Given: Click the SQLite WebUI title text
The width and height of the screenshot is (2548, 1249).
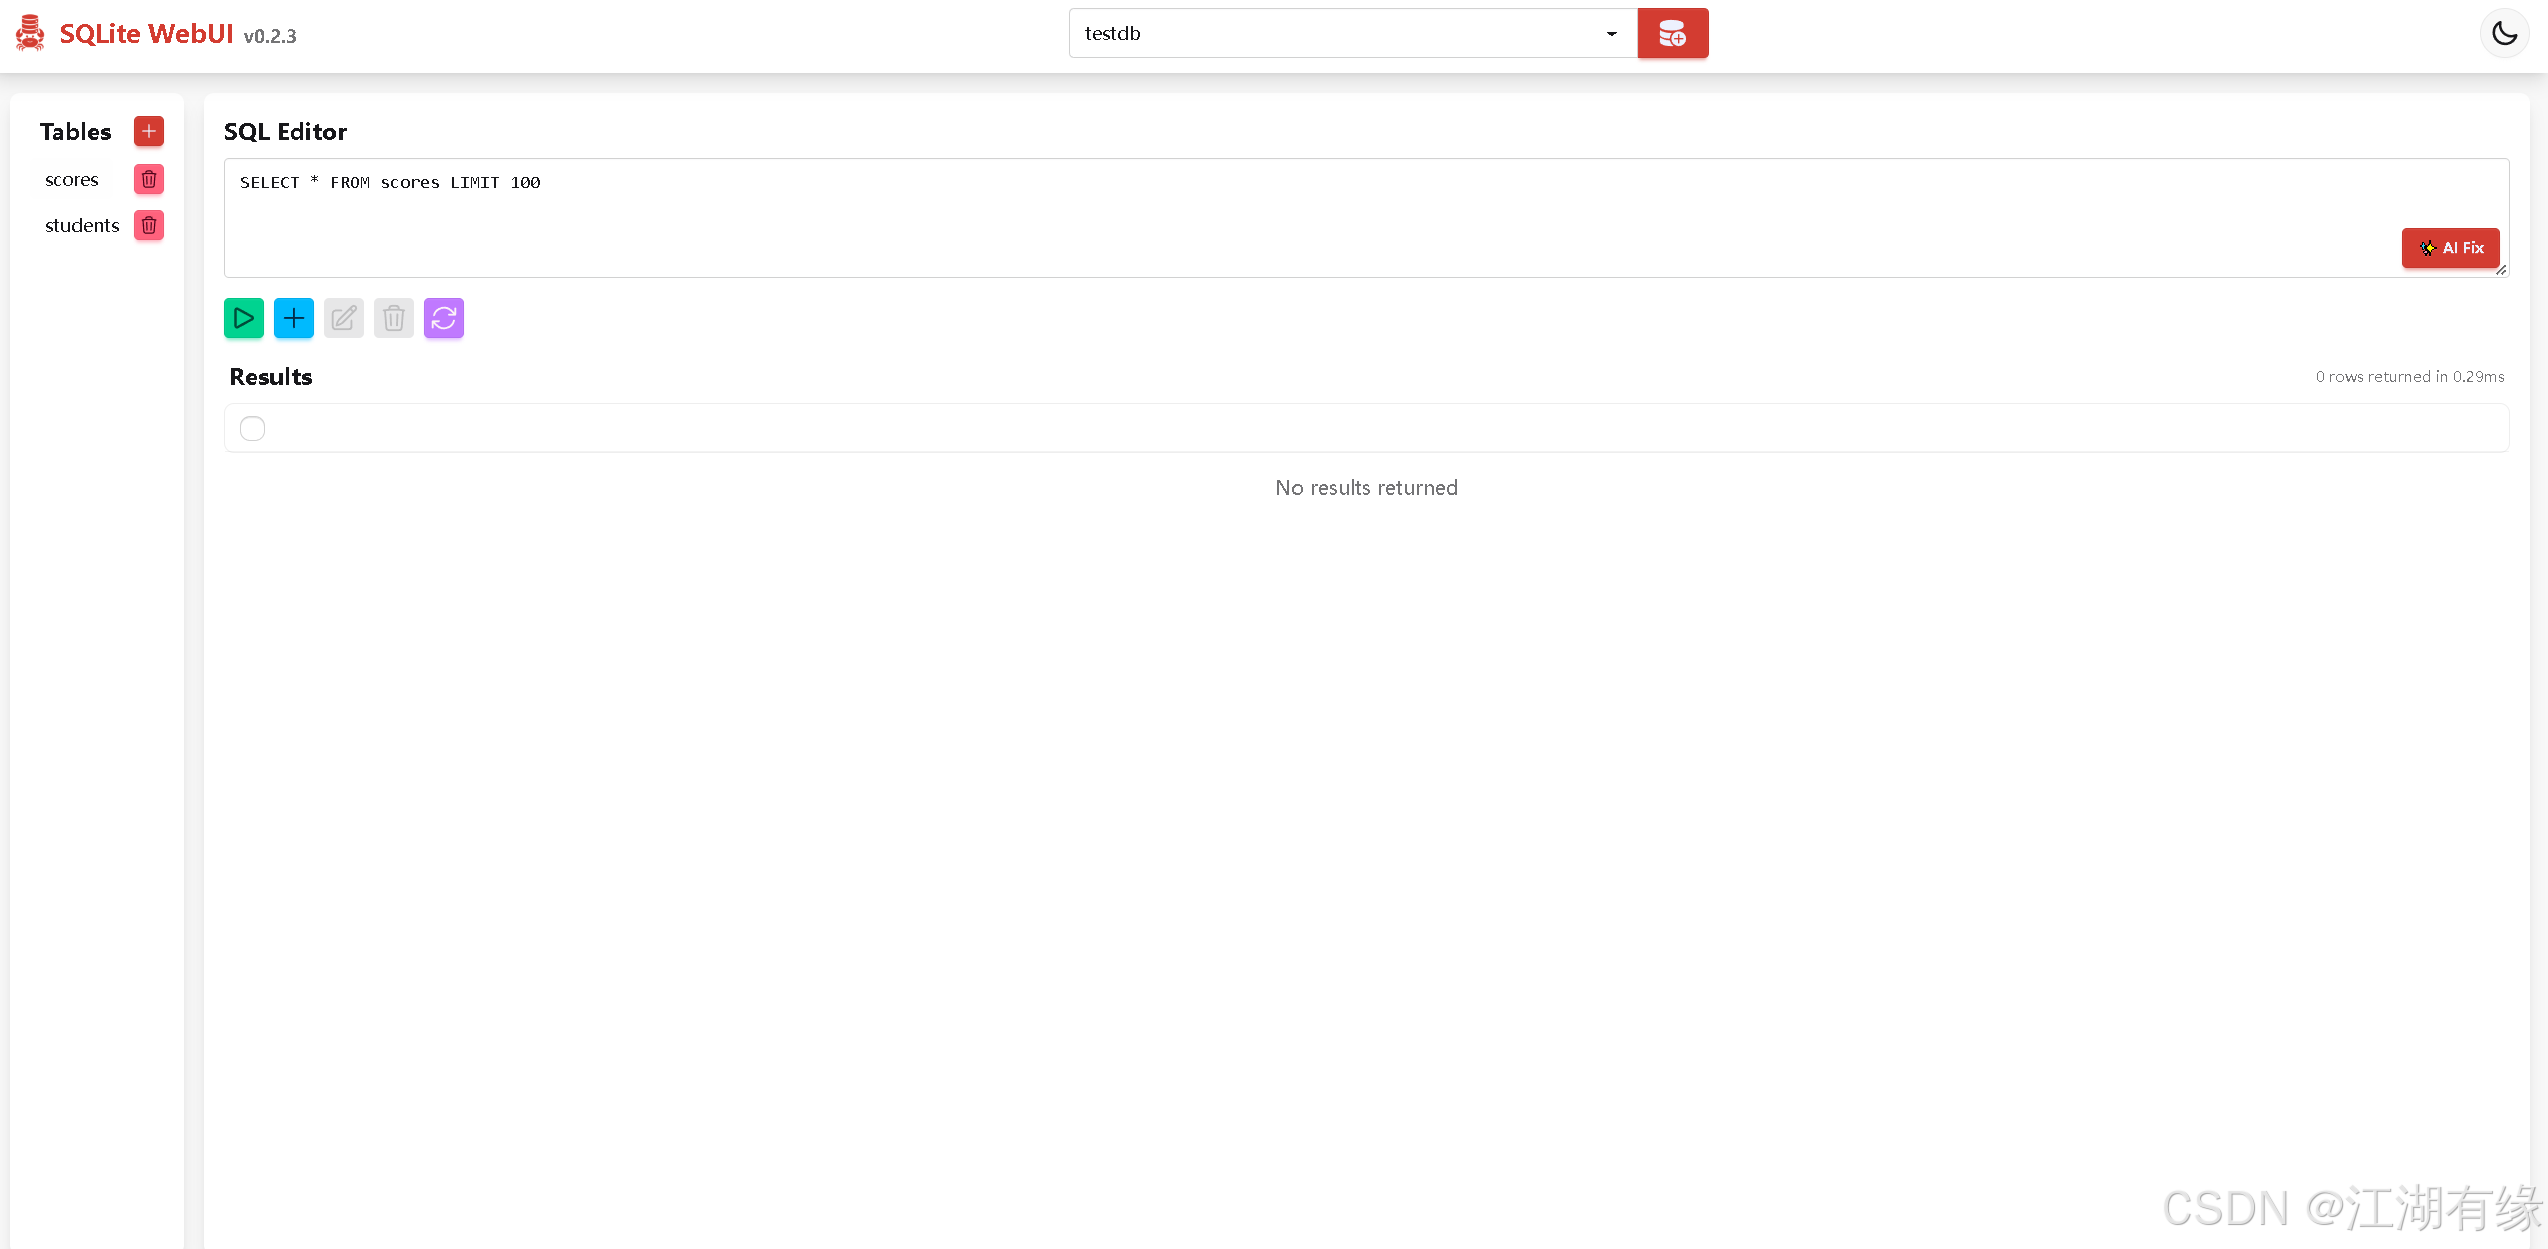Looking at the screenshot, I should pos(146,34).
